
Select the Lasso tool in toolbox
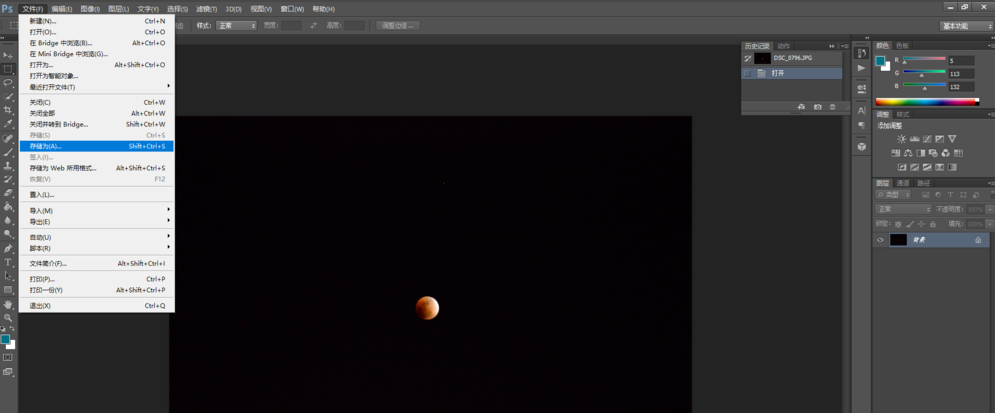(8, 83)
